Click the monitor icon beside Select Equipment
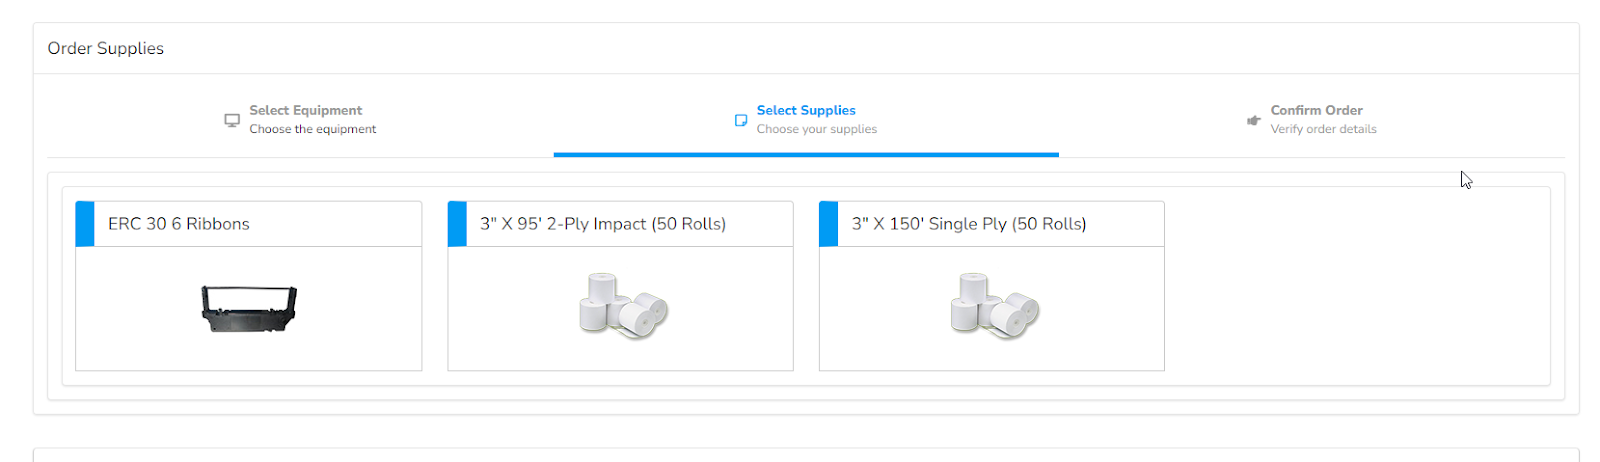 232,120
